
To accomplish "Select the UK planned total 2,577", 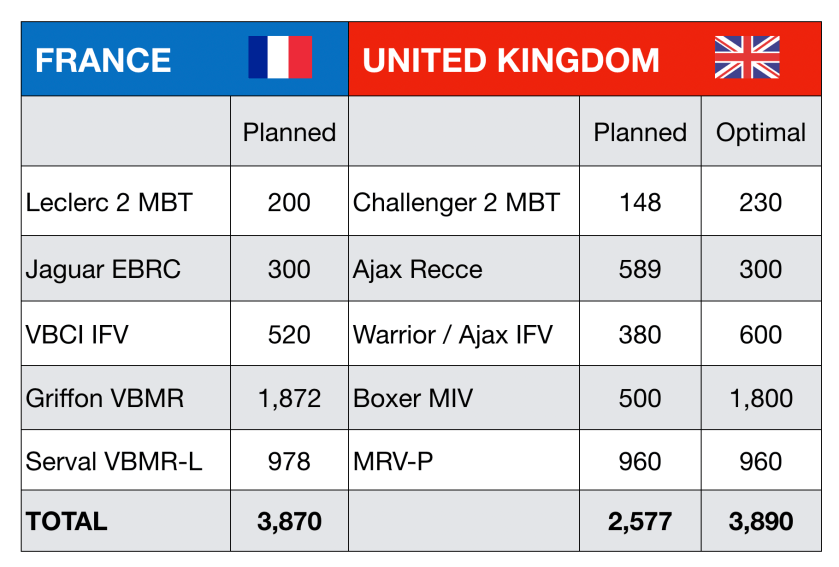I will [x=640, y=521].
